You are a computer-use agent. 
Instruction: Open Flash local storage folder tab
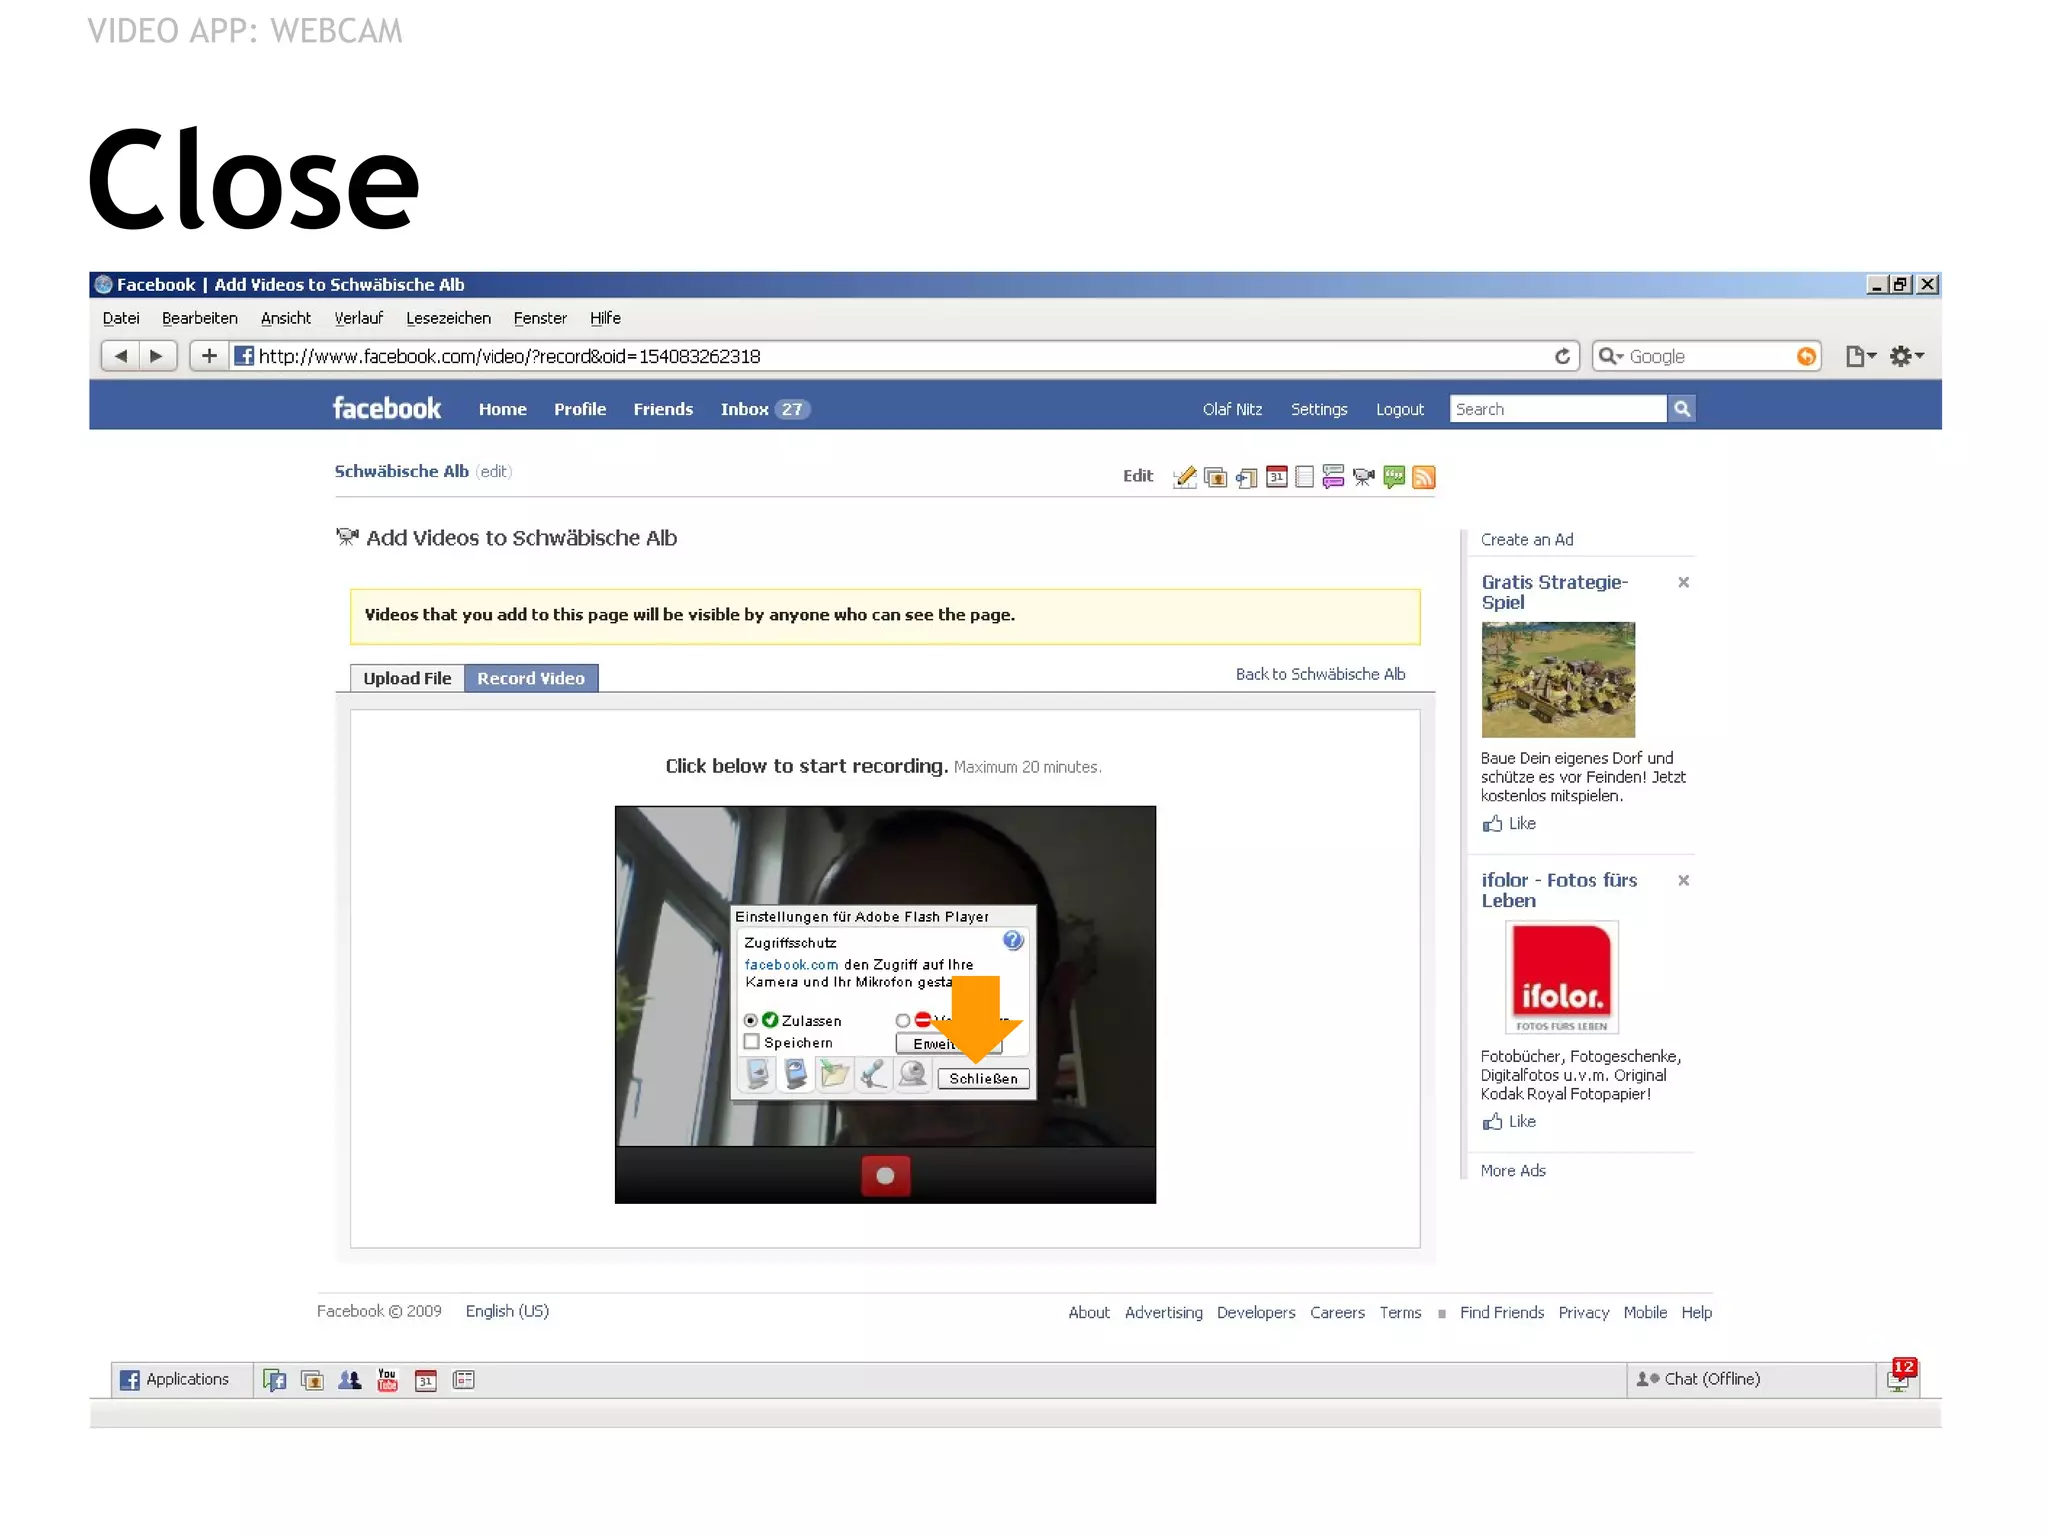[835, 1075]
